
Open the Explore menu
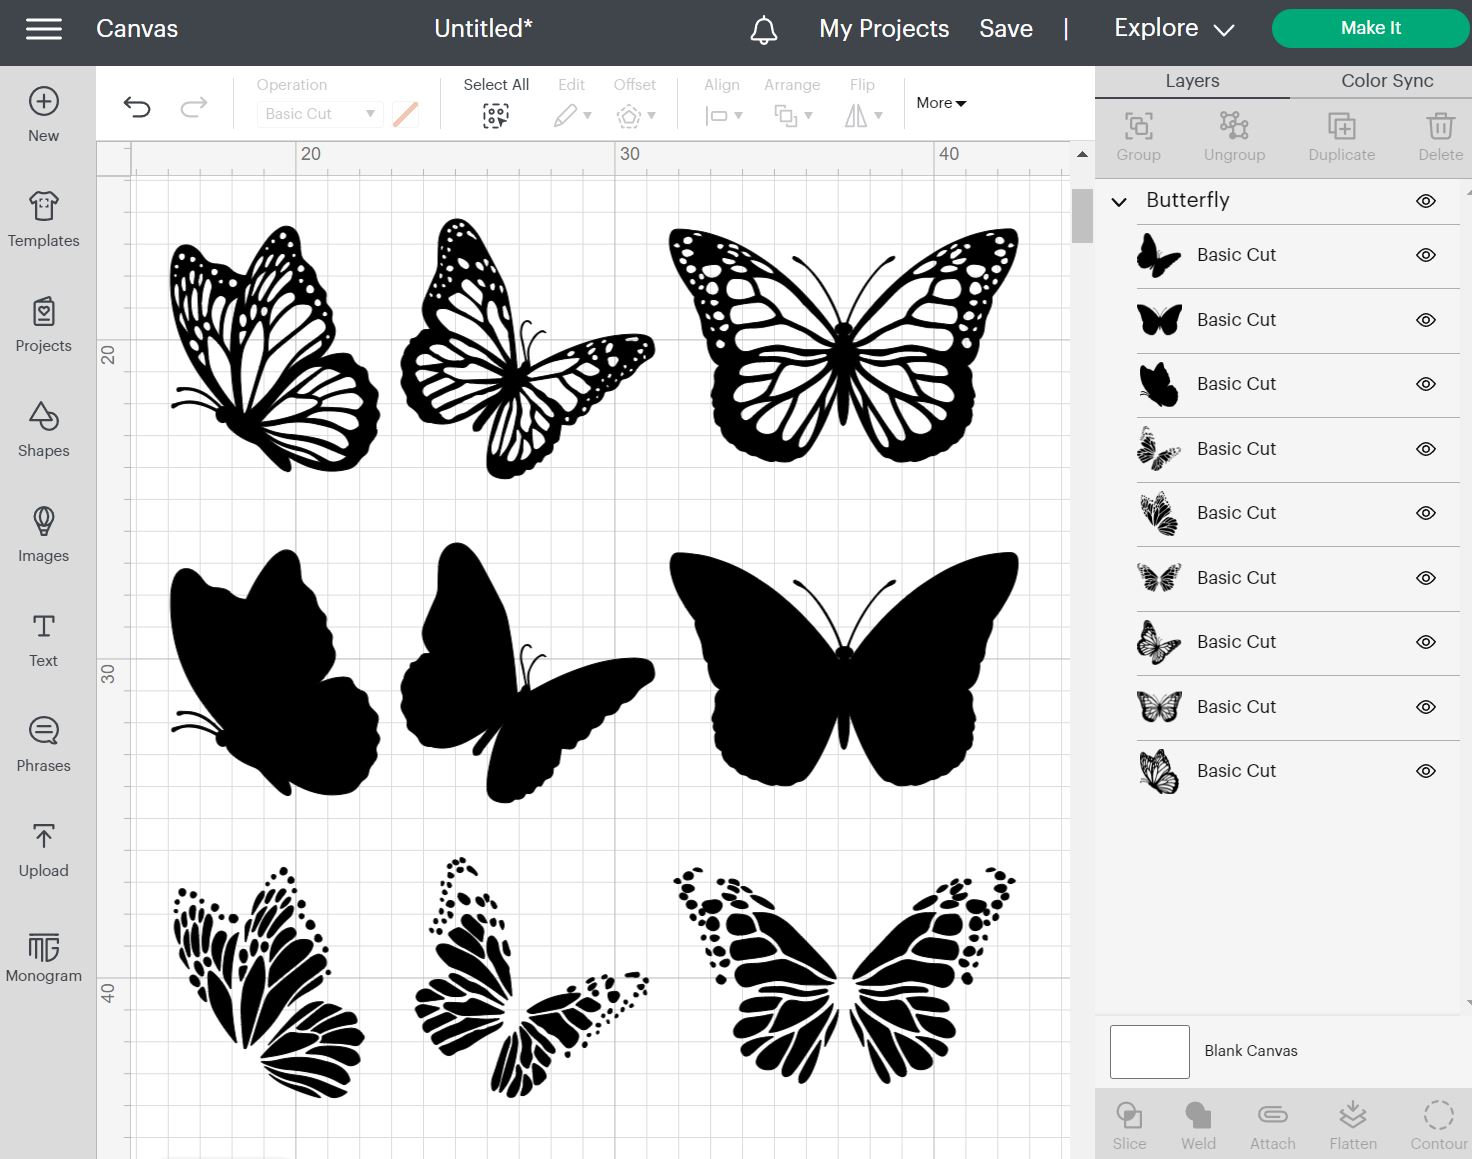1174,28
